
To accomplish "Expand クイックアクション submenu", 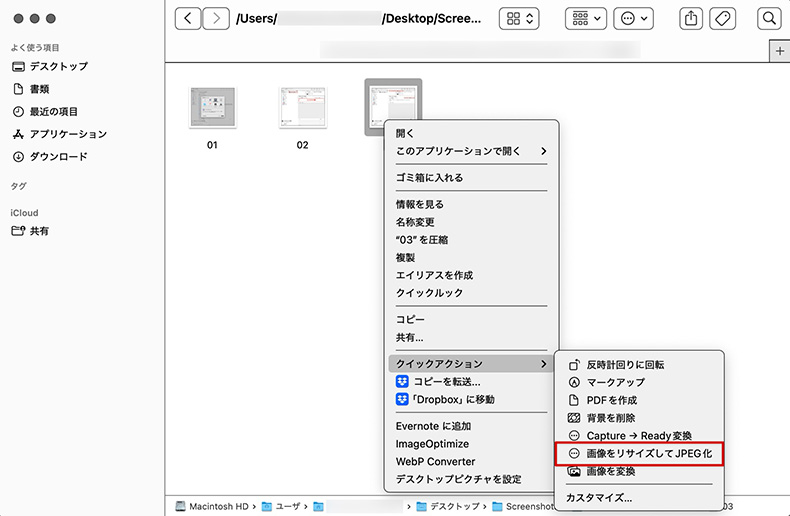I will [x=472, y=364].
